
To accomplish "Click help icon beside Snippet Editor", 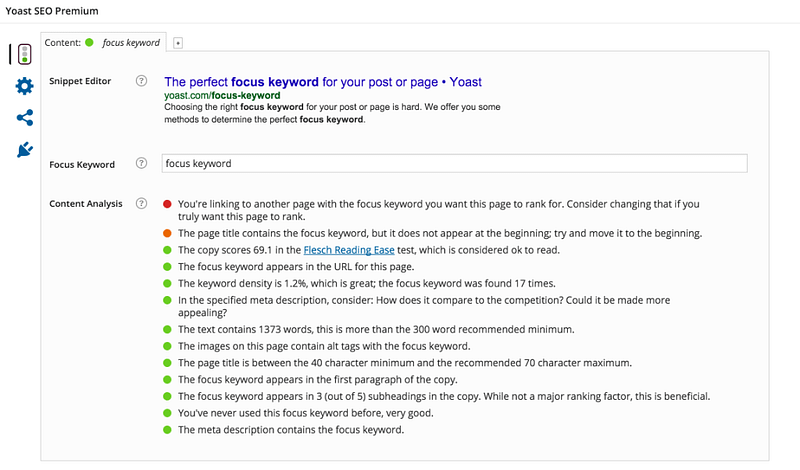I will pyautogui.click(x=142, y=81).
